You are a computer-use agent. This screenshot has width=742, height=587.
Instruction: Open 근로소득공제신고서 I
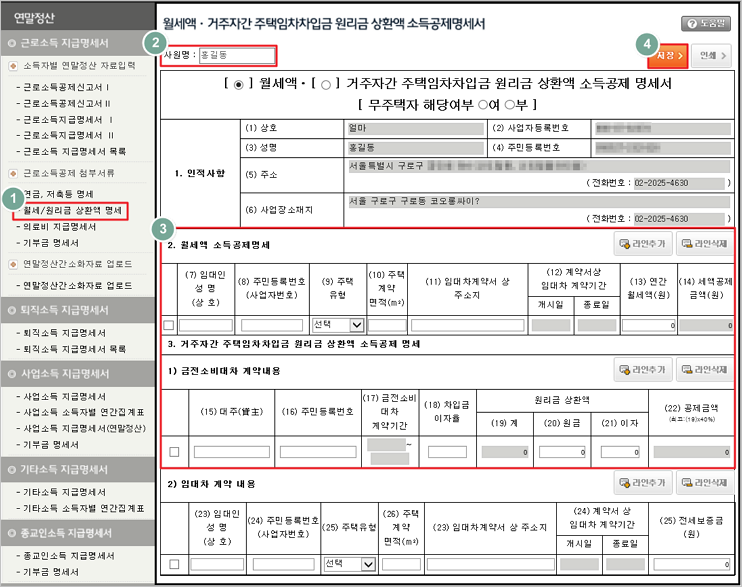coord(66,87)
